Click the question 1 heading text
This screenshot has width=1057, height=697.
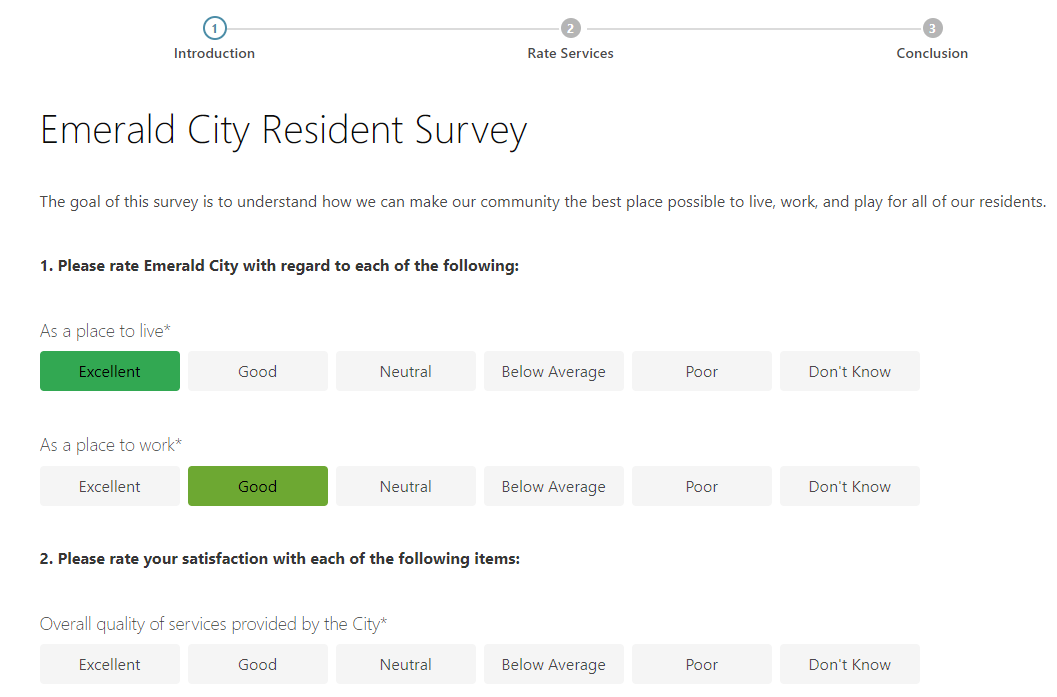tap(279, 266)
